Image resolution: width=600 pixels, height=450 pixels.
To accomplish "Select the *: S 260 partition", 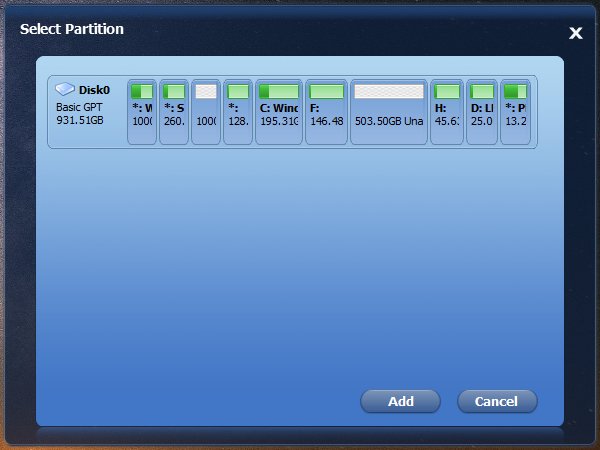I will tap(174, 112).
